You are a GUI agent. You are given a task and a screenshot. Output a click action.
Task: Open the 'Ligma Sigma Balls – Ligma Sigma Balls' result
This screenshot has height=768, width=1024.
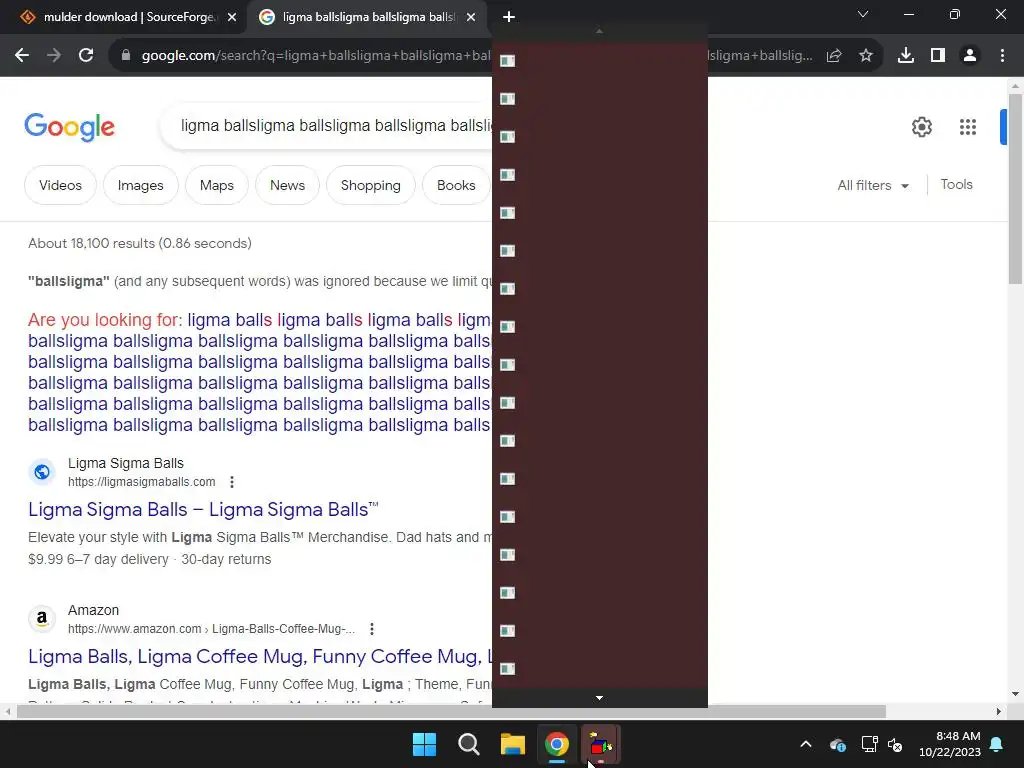203,509
